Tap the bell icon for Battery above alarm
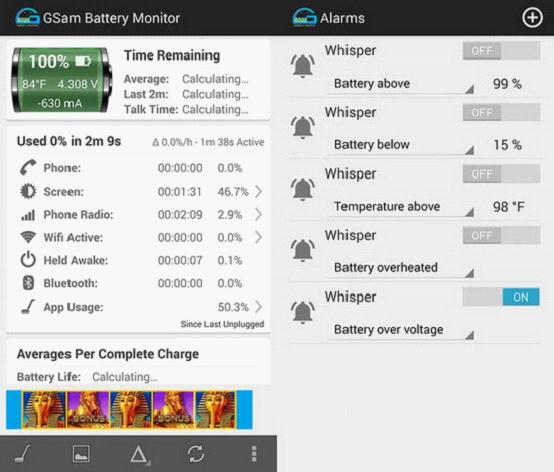The image size is (554, 472). pyautogui.click(x=303, y=66)
